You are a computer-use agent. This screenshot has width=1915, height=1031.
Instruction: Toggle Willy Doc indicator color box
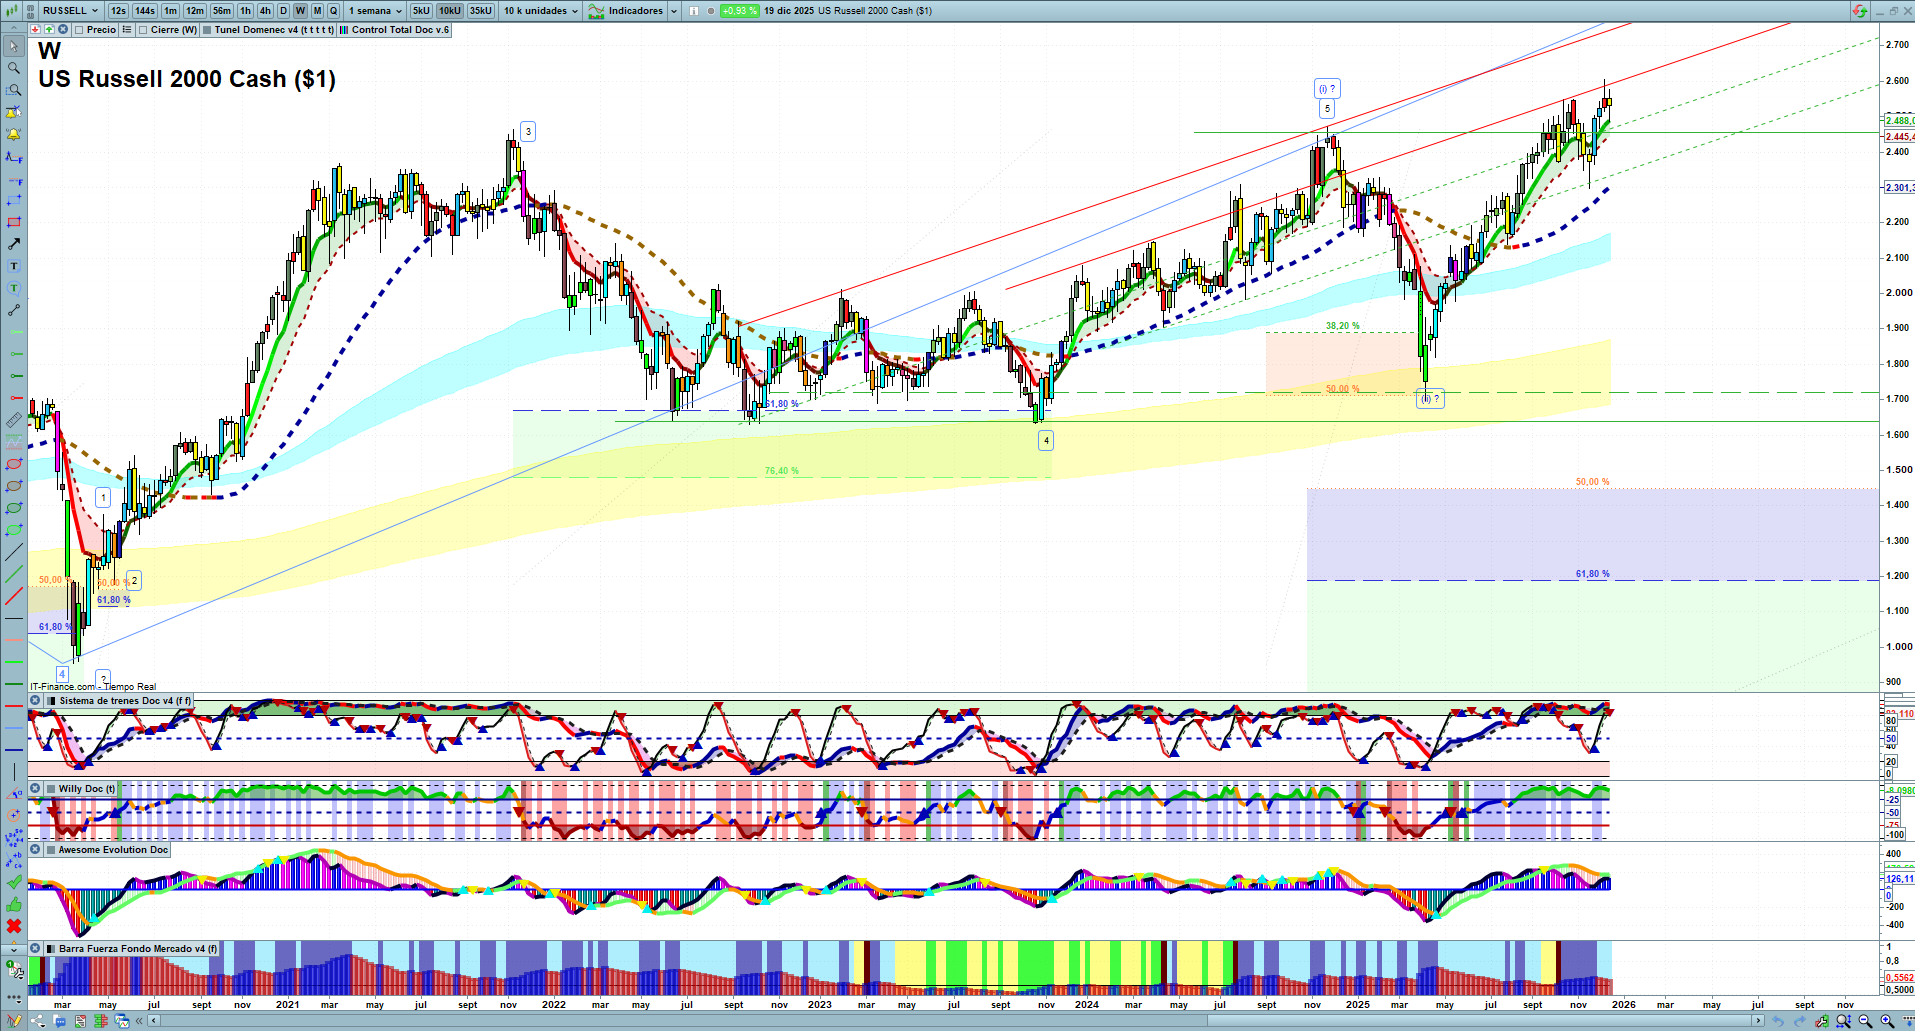(51, 789)
